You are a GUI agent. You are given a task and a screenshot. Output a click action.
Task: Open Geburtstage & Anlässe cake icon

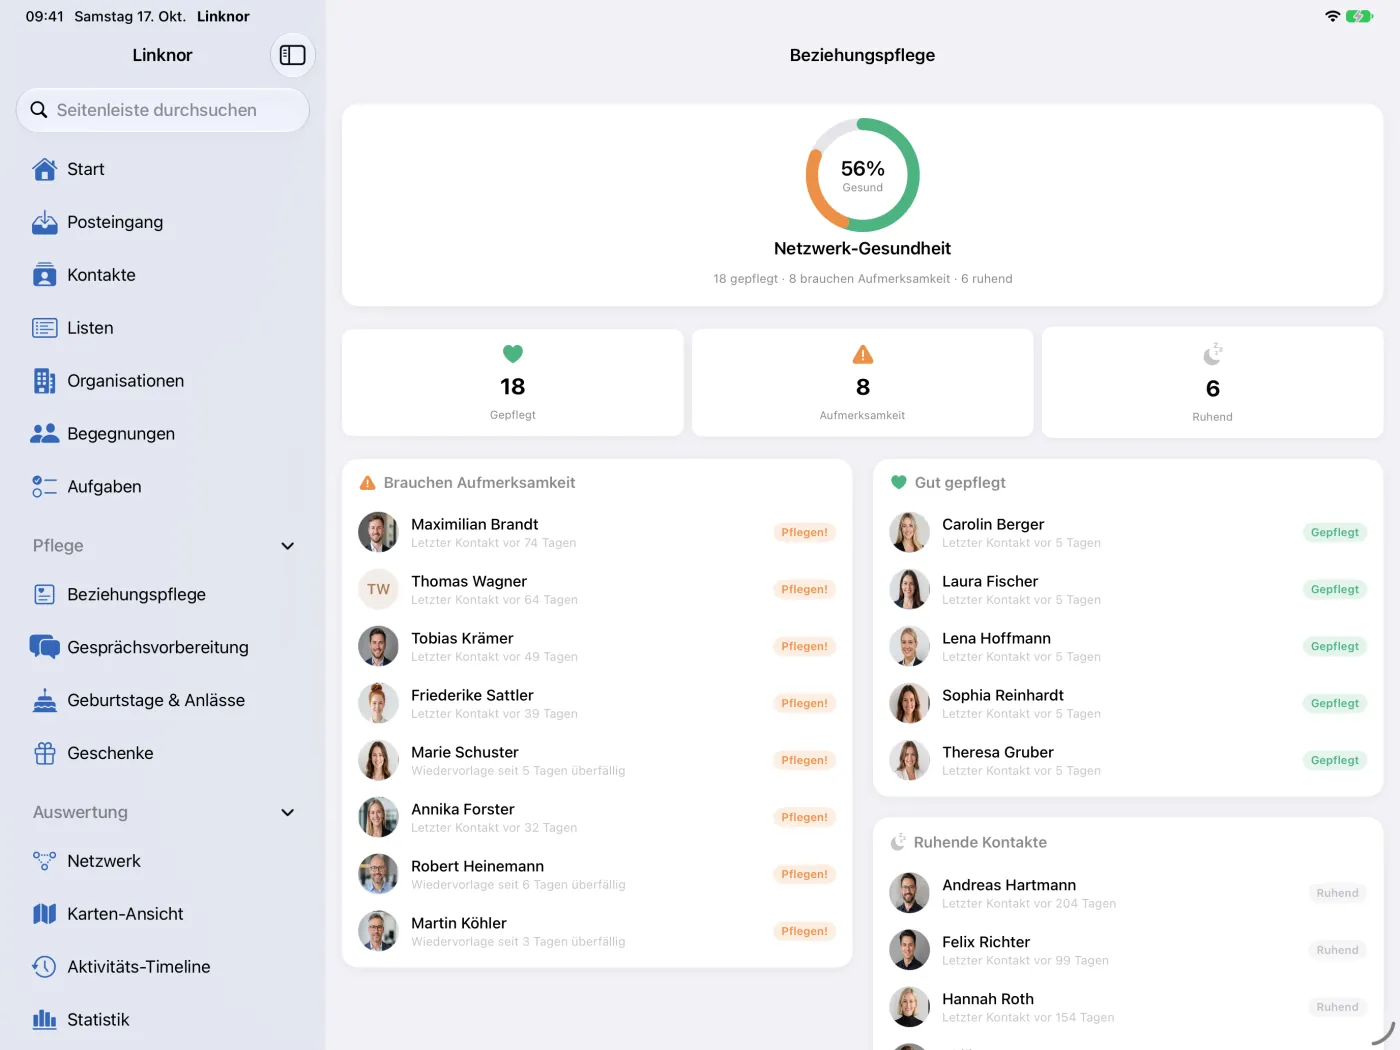[45, 700]
